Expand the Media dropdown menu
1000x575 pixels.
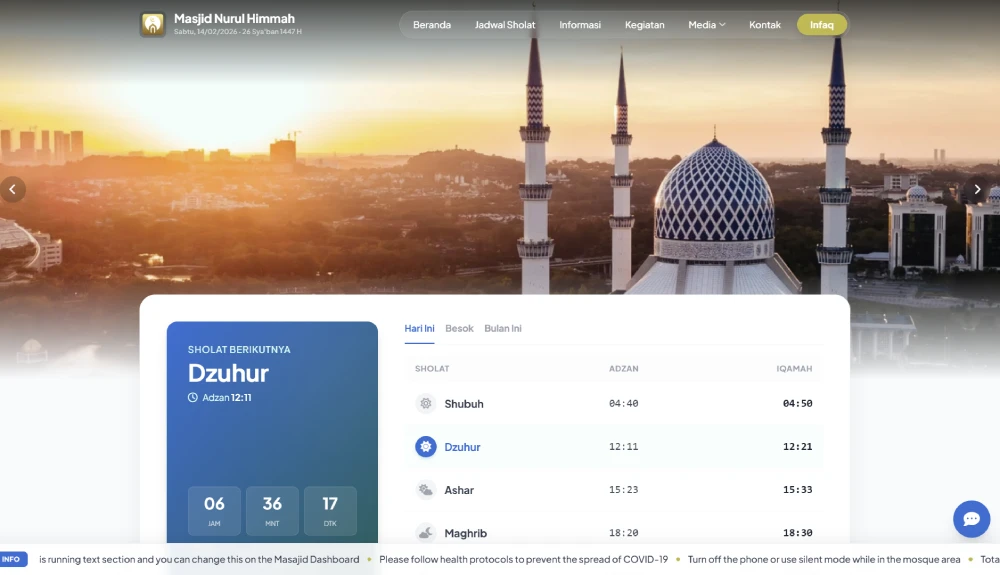(x=706, y=25)
